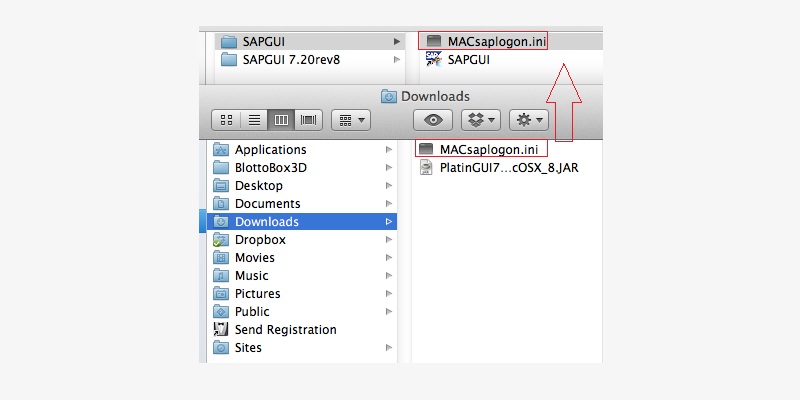
Task: Click the BlottoBox3D folder icon
Action: (x=221, y=167)
